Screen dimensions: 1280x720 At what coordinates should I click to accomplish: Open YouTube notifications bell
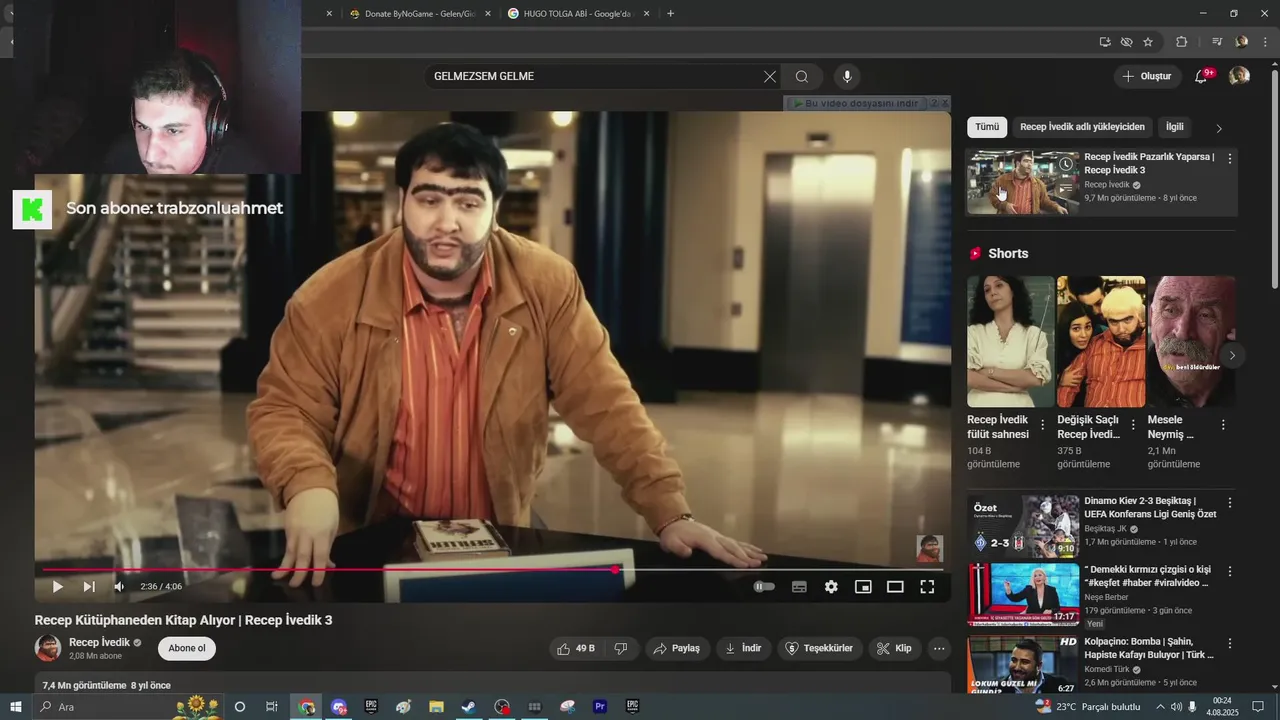(x=1203, y=76)
